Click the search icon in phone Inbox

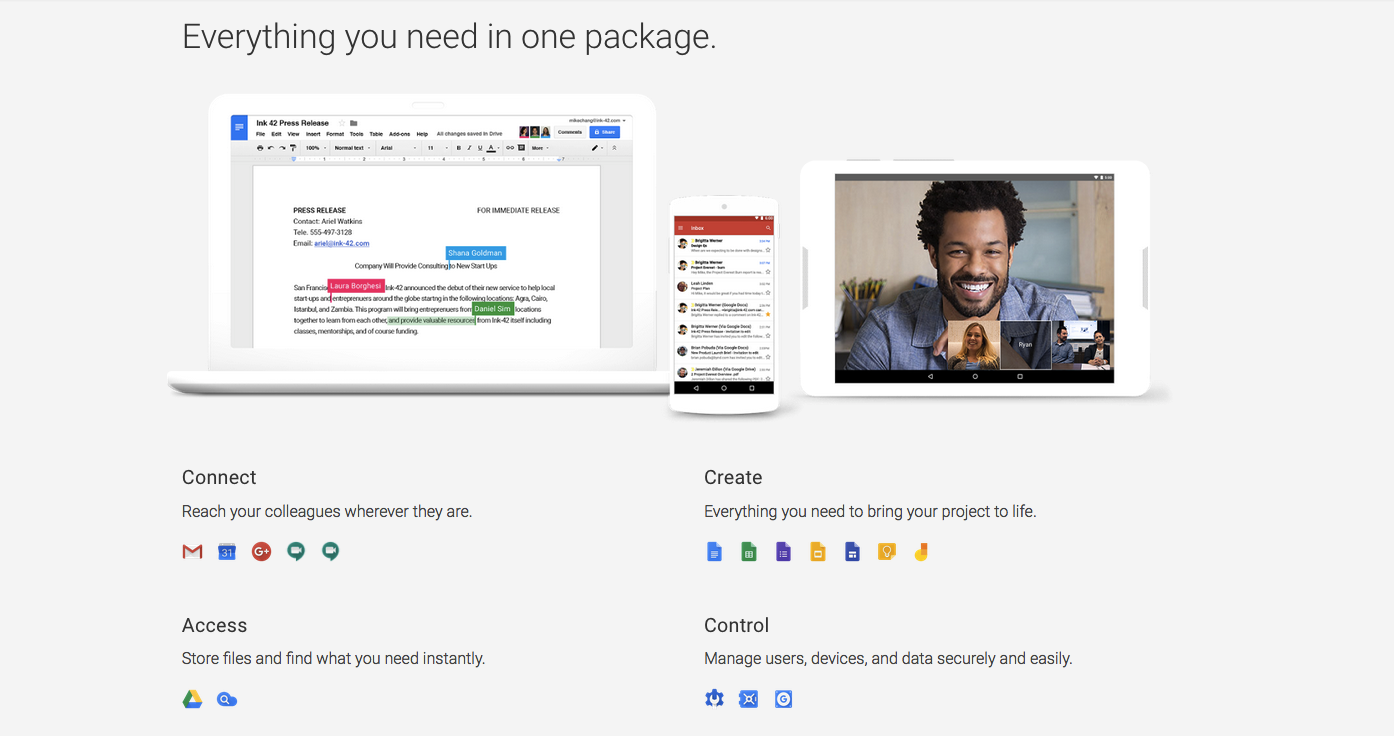coord(768,228)
